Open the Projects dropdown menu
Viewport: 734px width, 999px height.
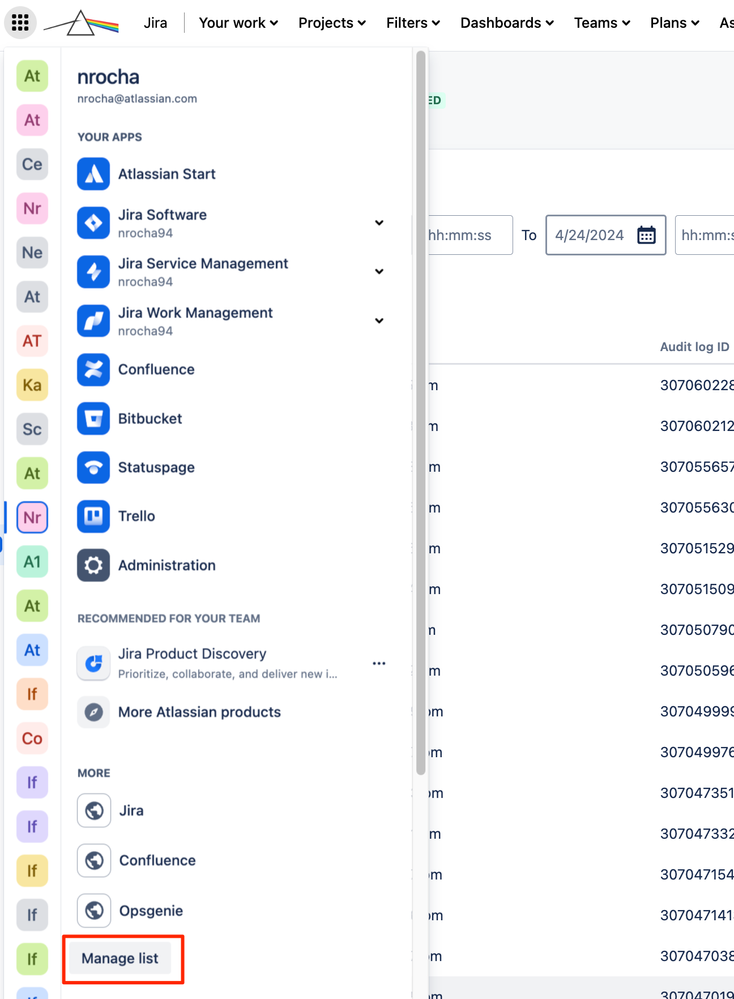[332, 23]
